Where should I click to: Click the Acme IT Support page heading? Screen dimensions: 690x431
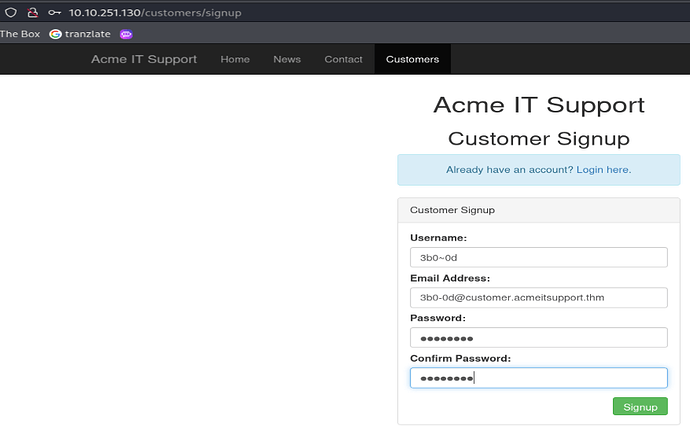[539, 105]
